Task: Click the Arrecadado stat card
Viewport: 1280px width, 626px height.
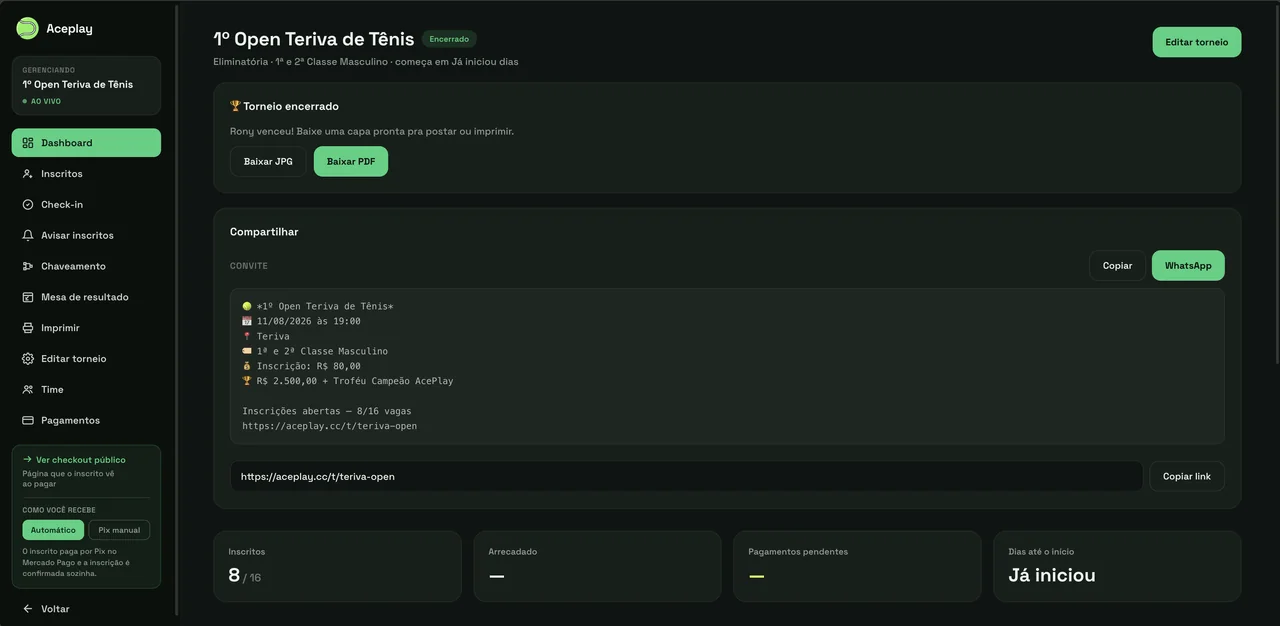Action: coord(597,566)
